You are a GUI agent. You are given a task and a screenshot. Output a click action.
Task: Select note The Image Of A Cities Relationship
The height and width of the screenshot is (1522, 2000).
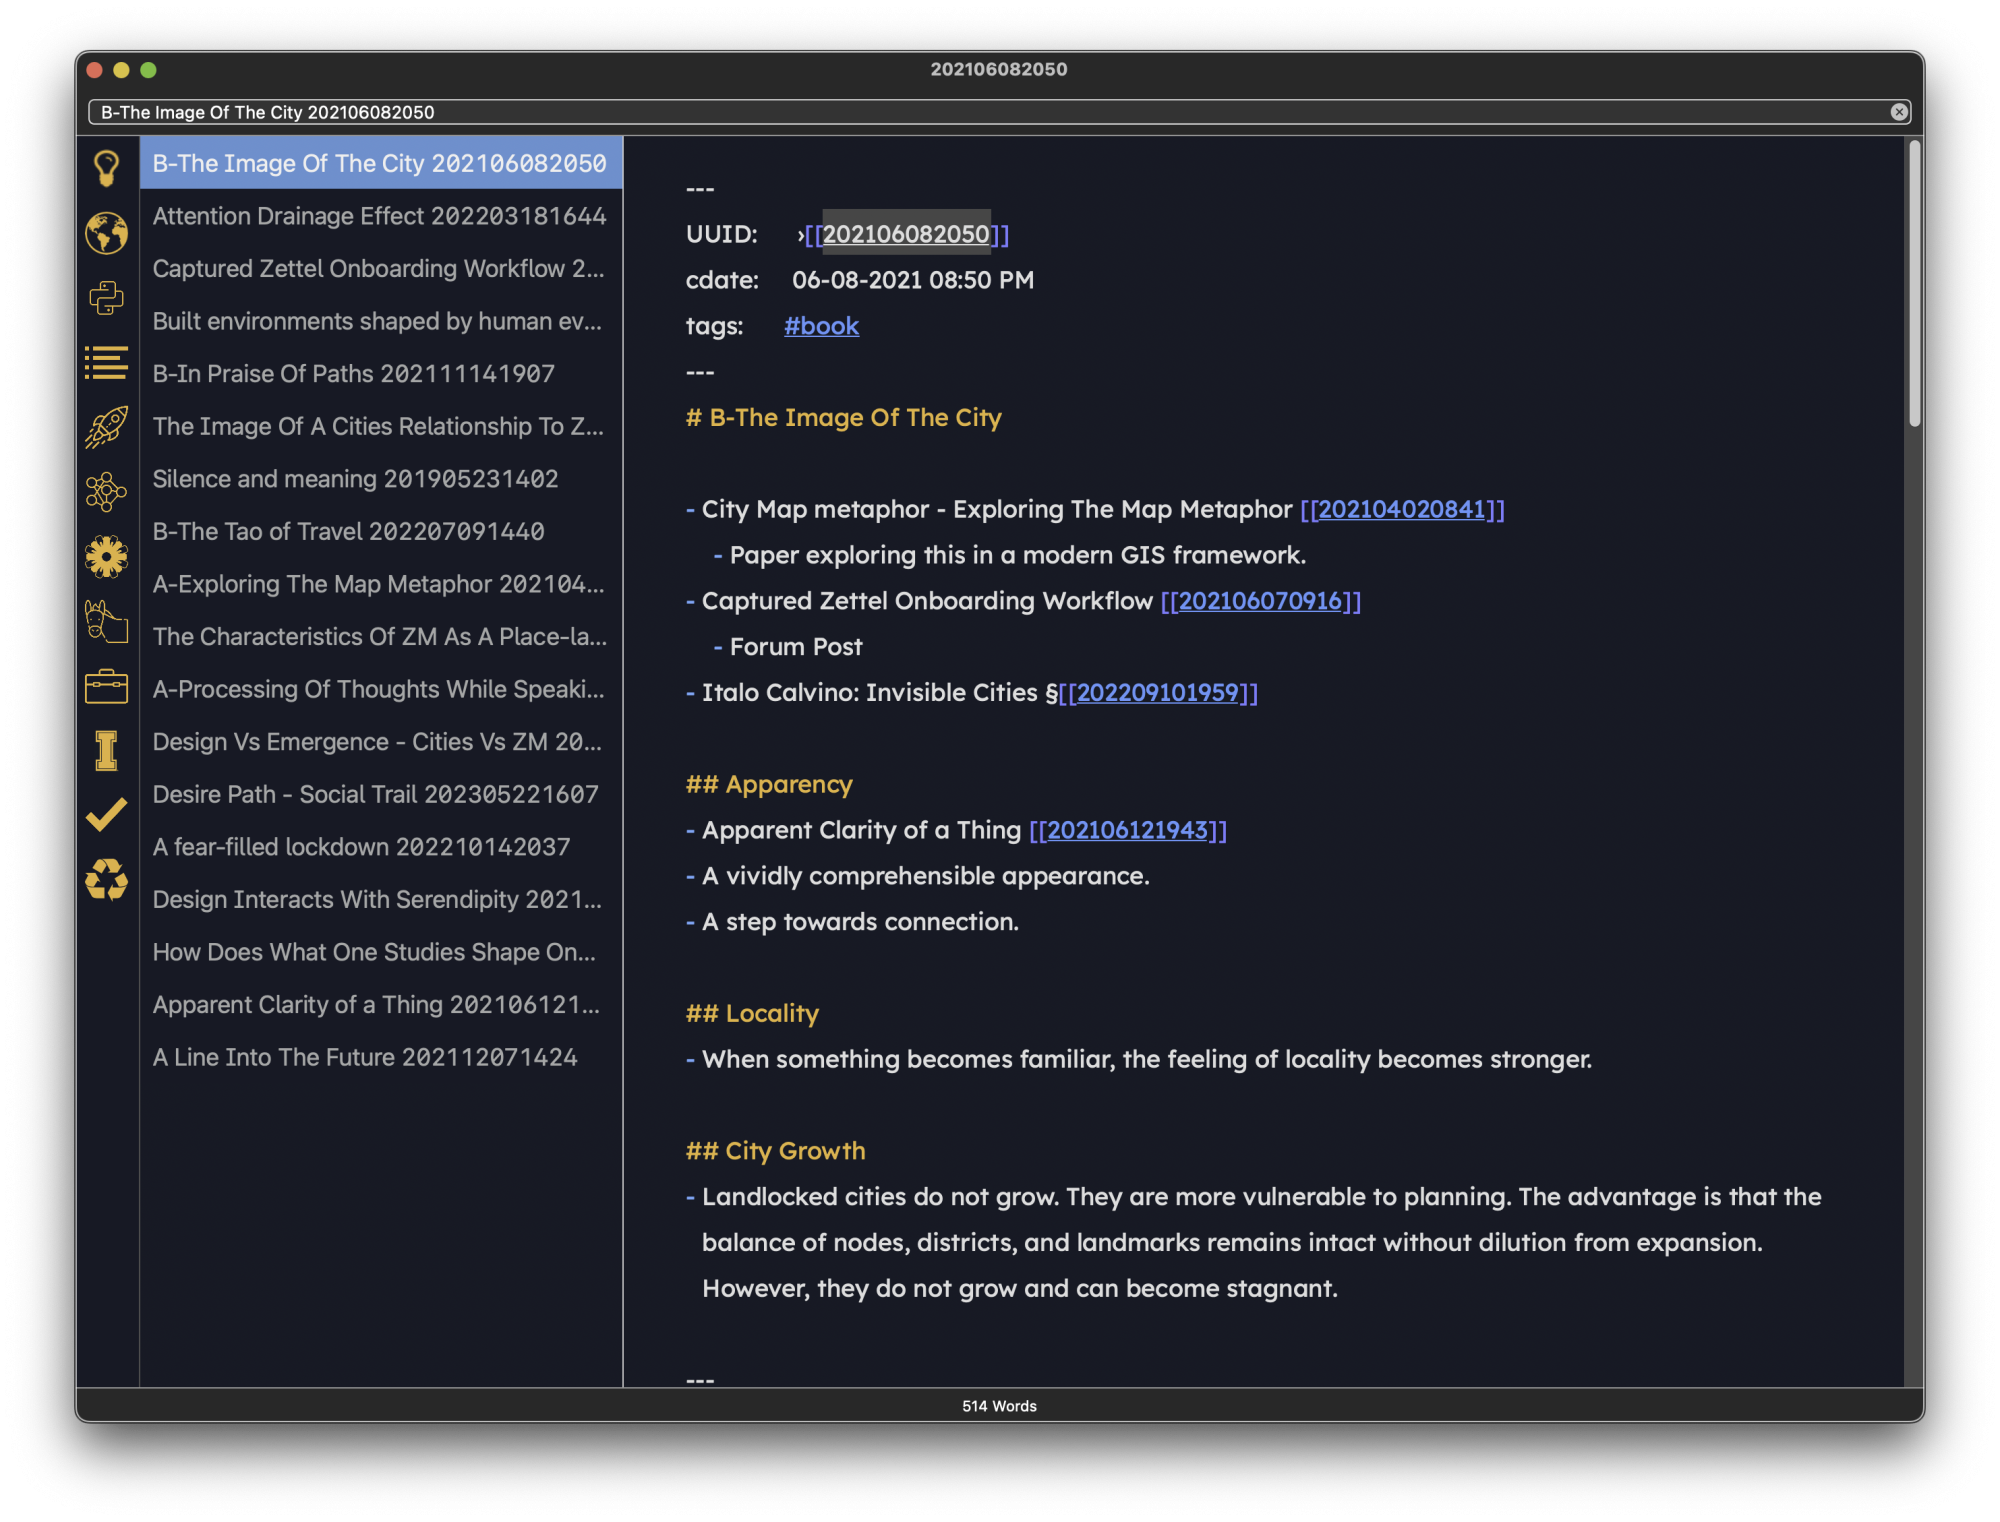[381, 426]
